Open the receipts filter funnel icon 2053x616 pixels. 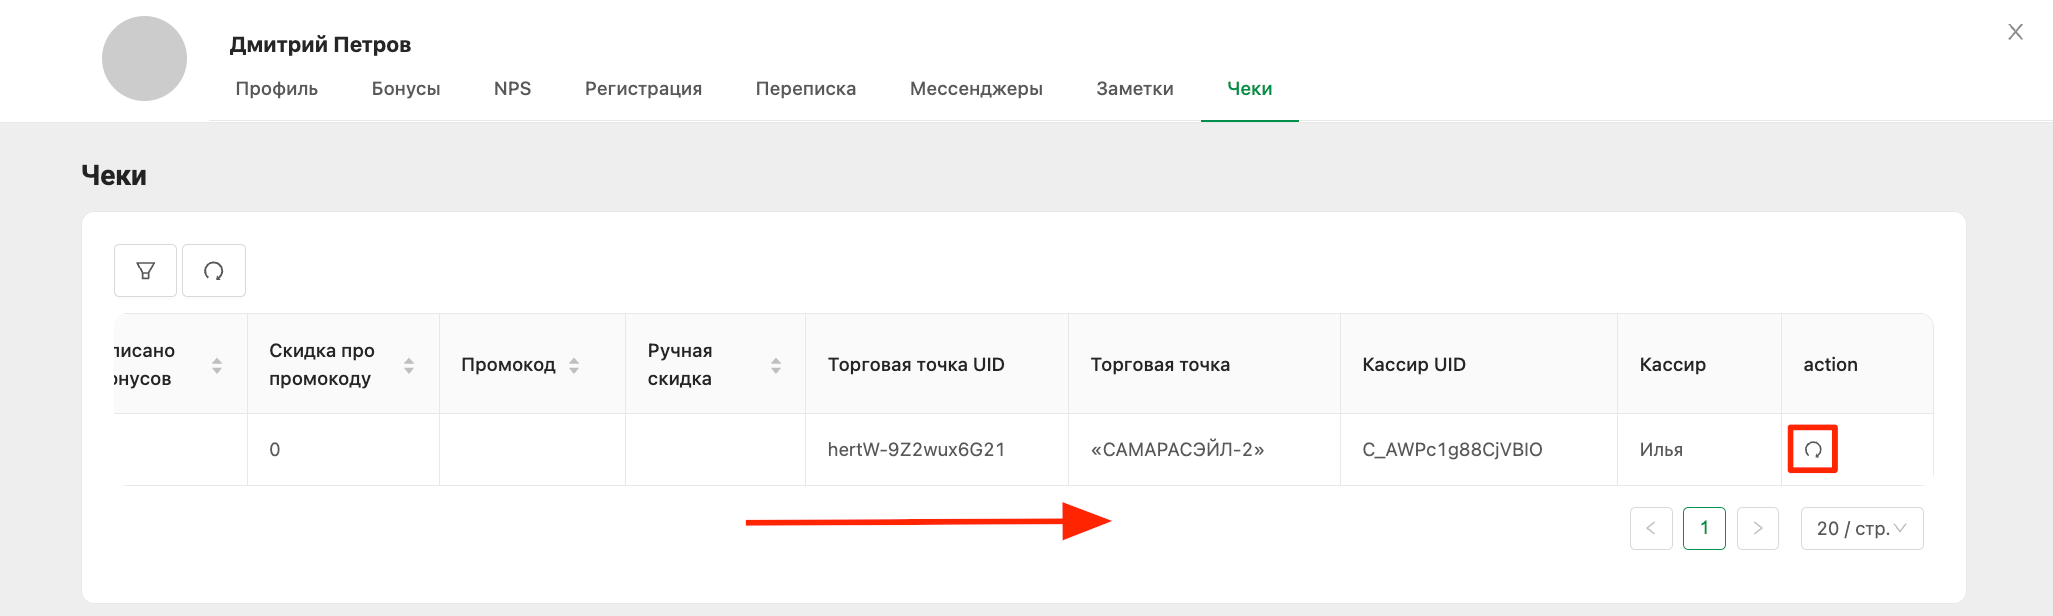pos(145,271)
